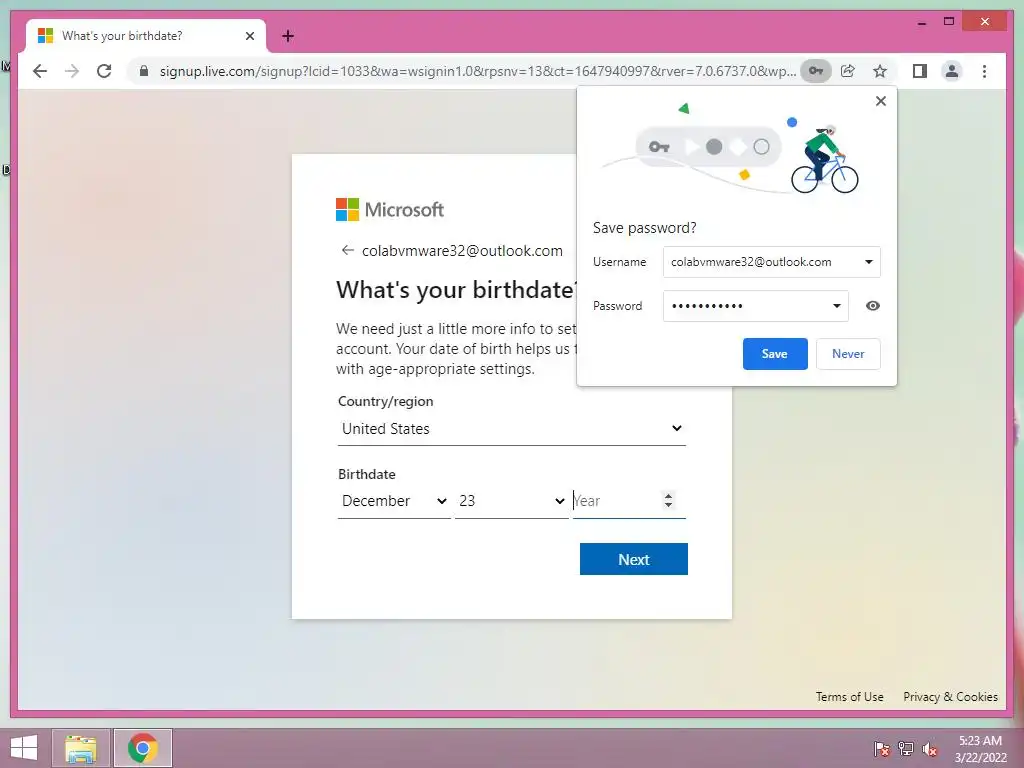Open the December month dropdown
Viewport: 1024px width, 768px height.
pyautogui.click(x=394, y=501)
